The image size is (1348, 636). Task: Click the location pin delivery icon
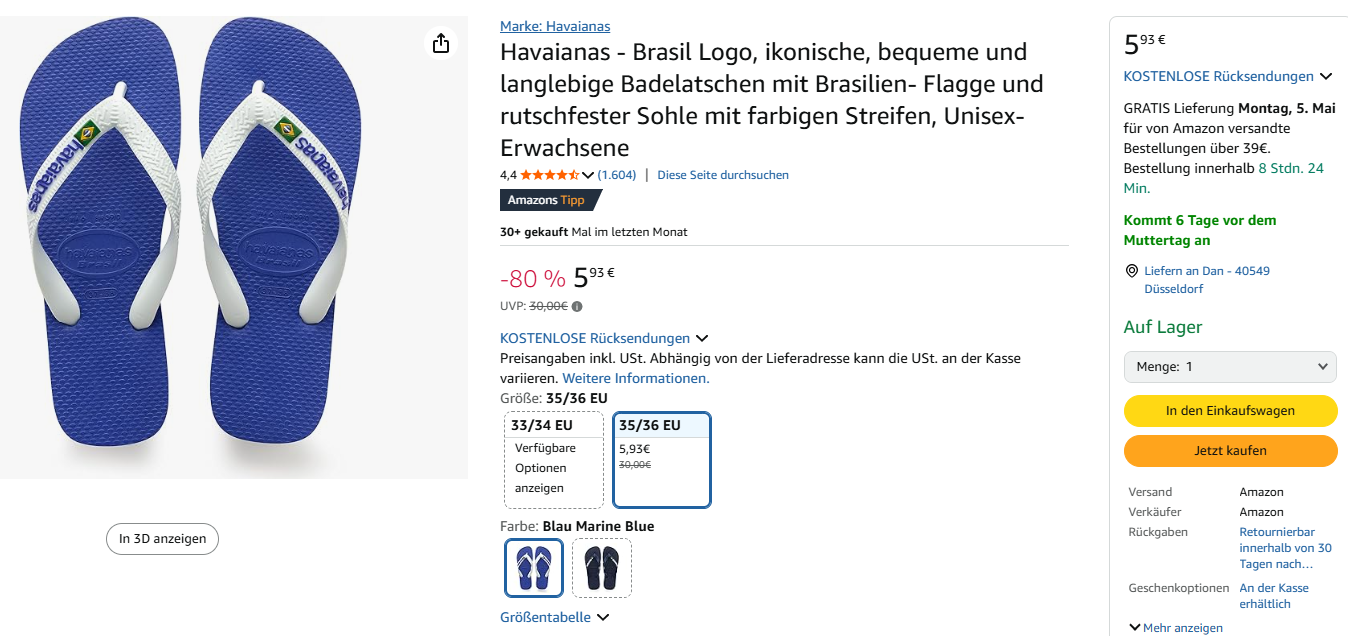[1132, 271]
